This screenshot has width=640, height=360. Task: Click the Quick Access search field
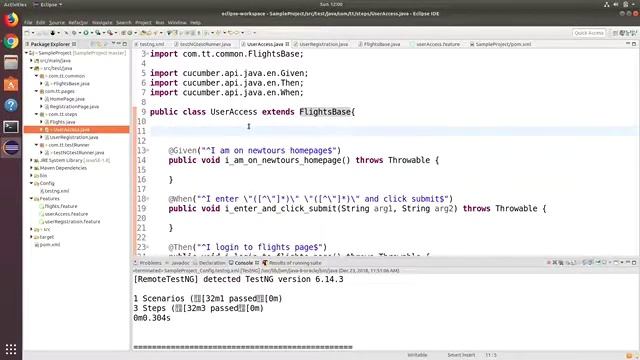[x=589, y=33]
